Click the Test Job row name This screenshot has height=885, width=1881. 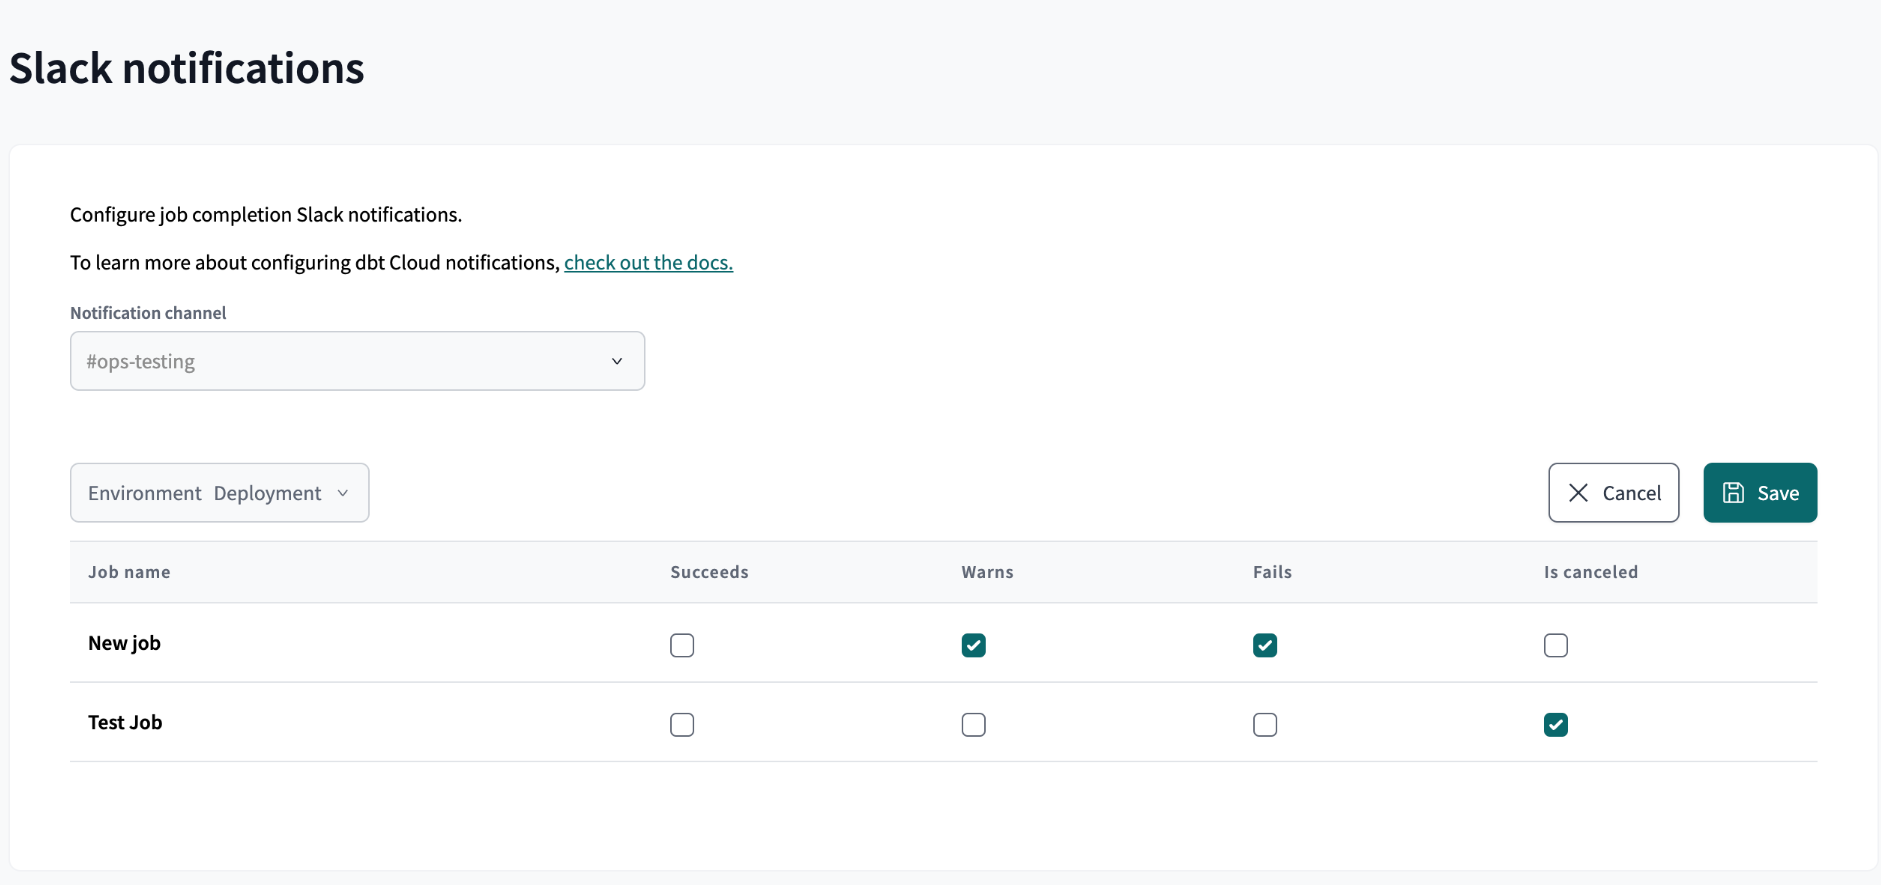coord(125,722)
